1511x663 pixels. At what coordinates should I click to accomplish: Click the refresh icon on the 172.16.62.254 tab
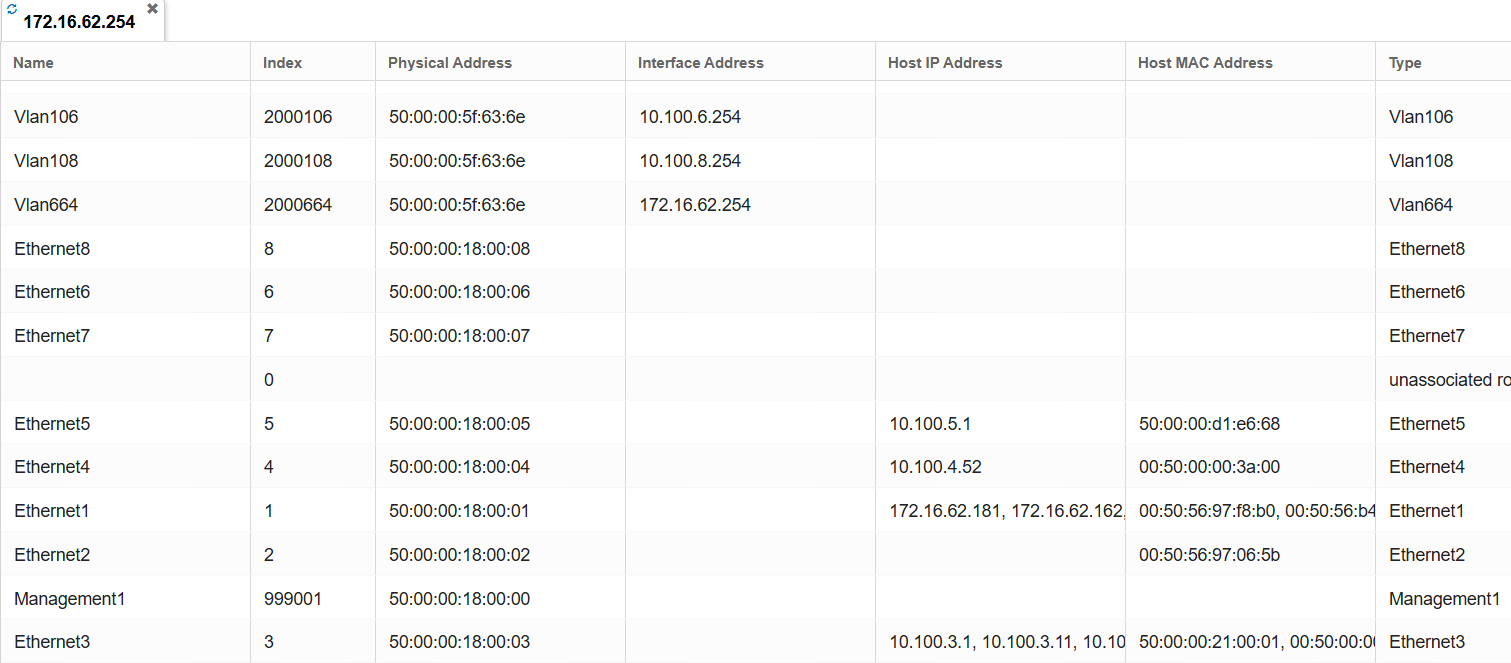(x=12, y=8)
